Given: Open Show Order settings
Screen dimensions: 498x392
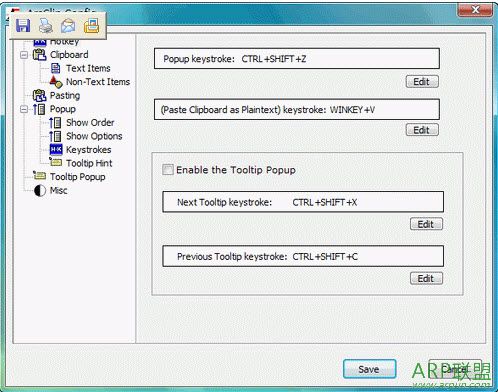Looking at the screenshot, I should tap(90, 123).
